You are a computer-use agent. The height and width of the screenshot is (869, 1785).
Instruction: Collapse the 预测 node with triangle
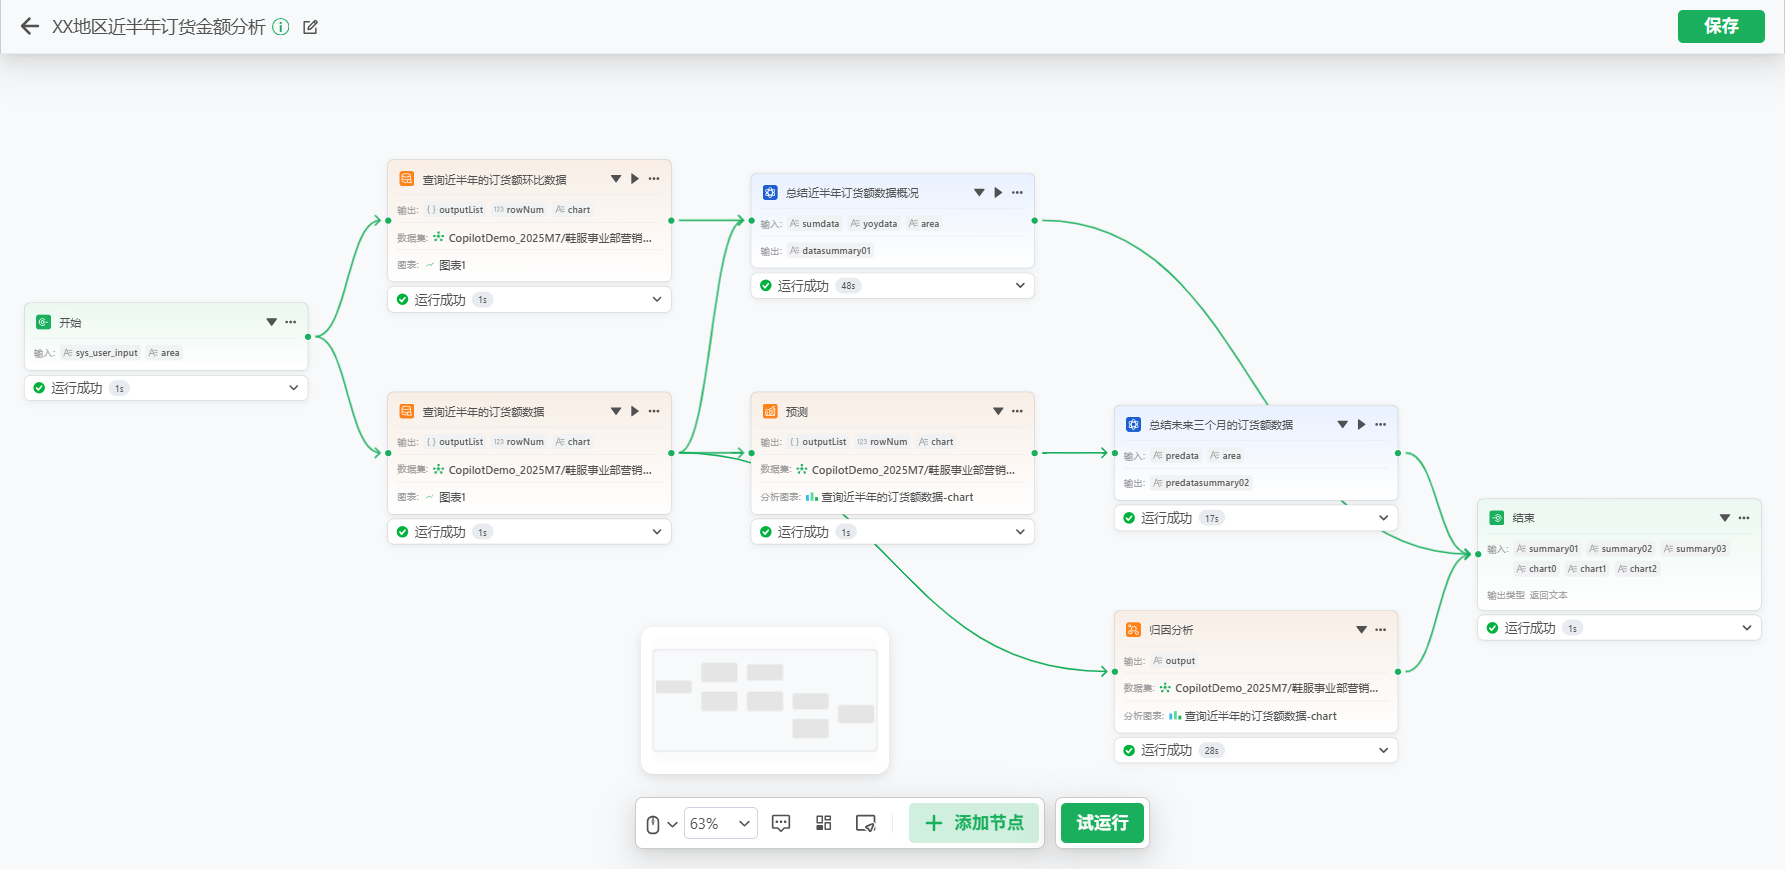pos(998,411)
